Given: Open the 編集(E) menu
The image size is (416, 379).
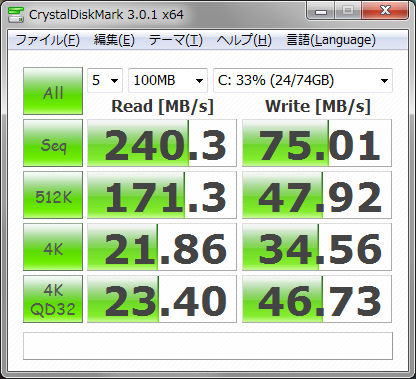Looking at the screenshot, I should (x=114, y=40).
